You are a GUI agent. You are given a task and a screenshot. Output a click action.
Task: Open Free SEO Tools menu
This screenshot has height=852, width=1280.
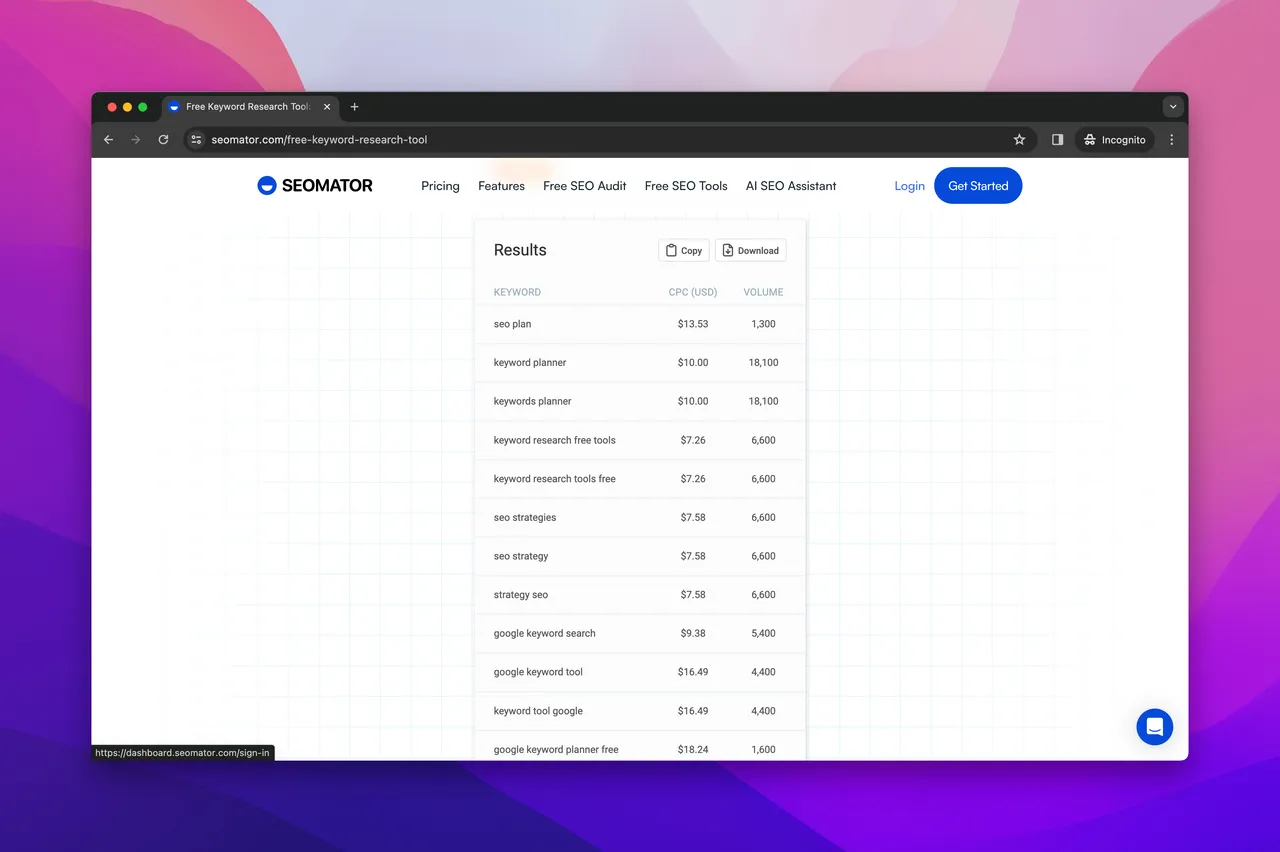(686, 186)
